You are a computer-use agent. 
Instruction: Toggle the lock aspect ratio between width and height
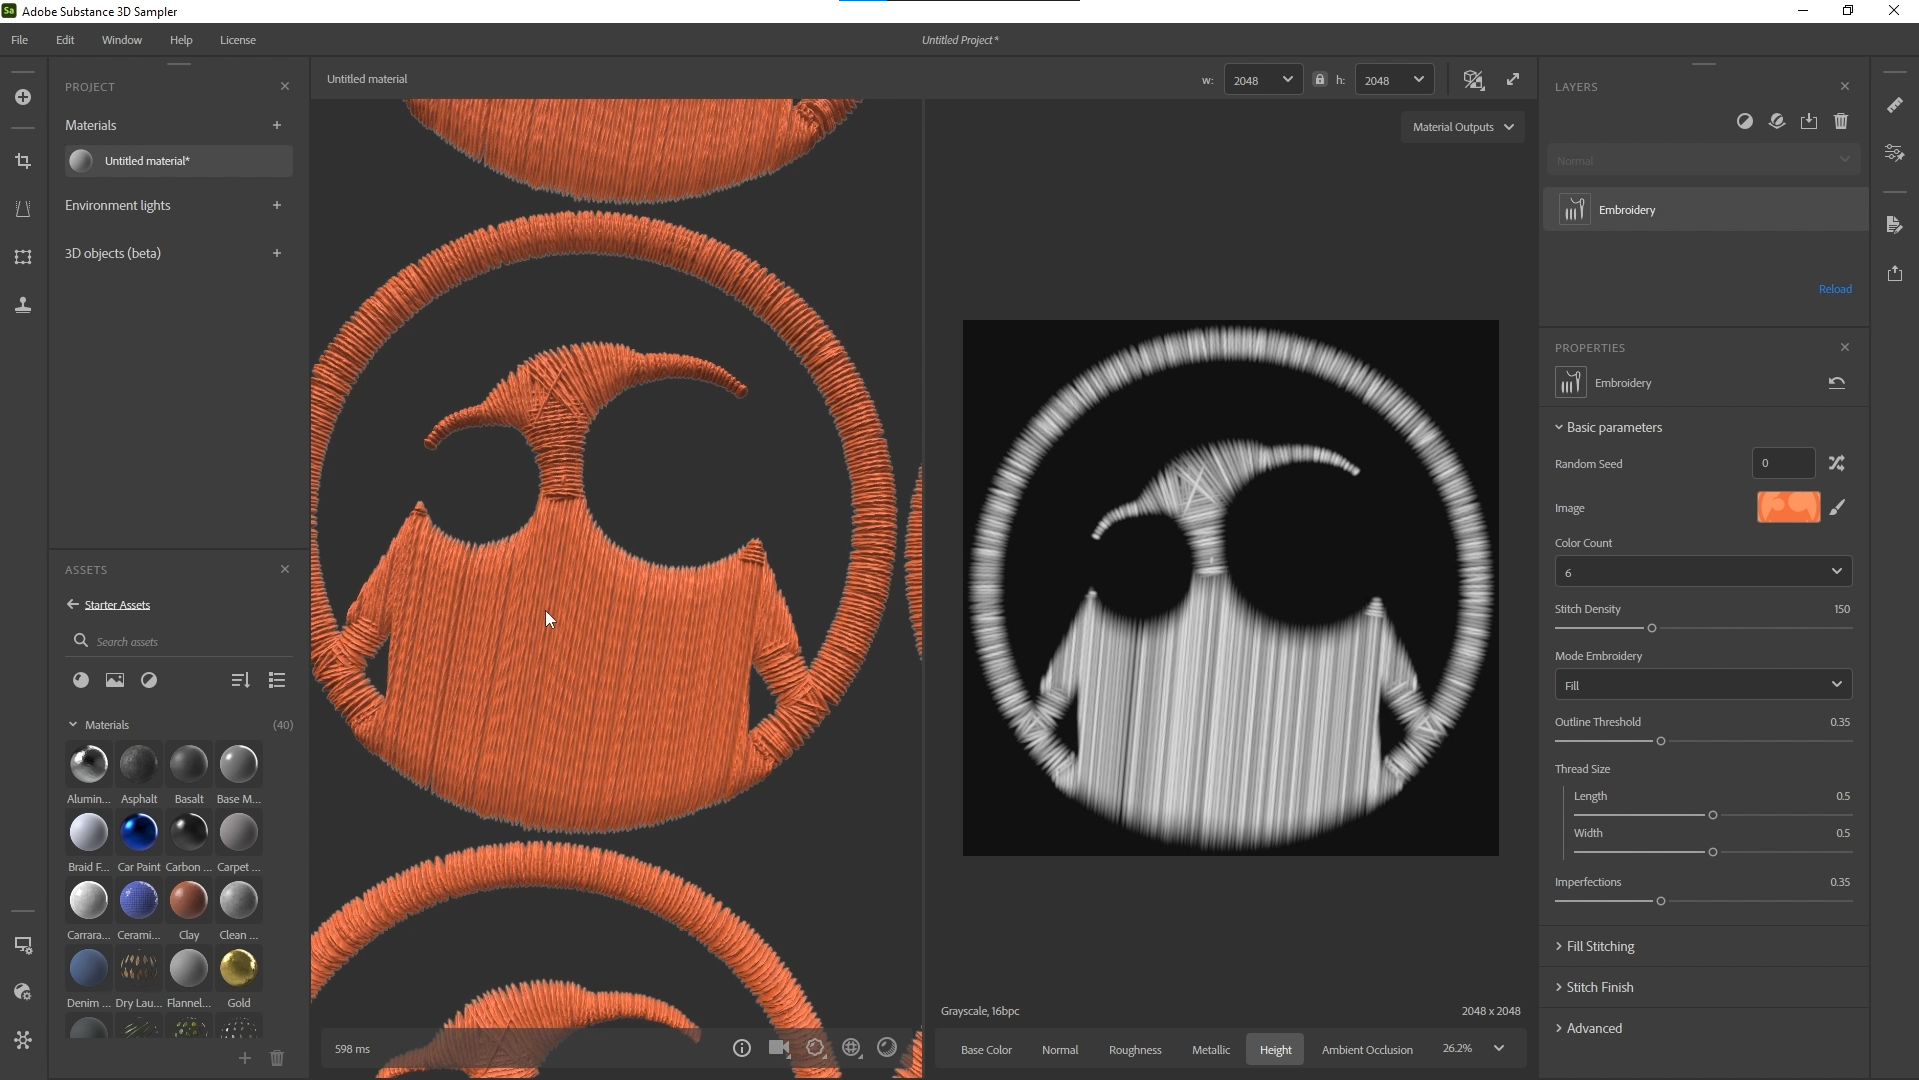click(1319, 79)
